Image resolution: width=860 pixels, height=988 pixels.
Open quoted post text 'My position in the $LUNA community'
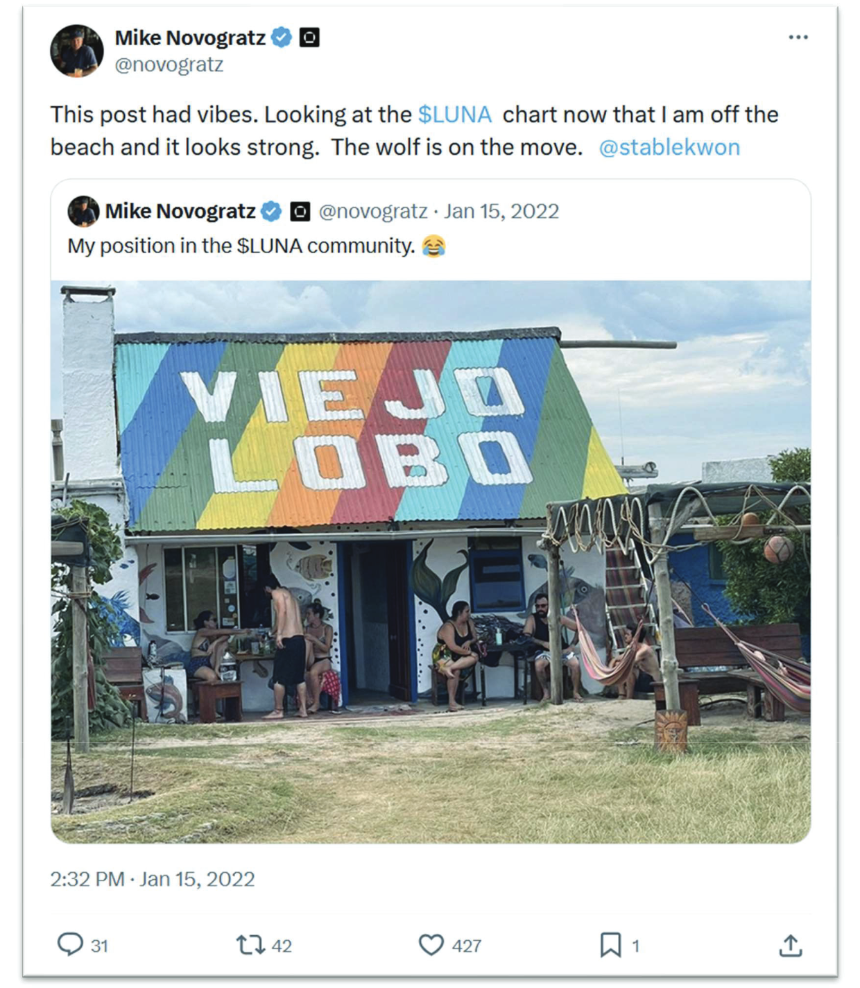point(241,246)
